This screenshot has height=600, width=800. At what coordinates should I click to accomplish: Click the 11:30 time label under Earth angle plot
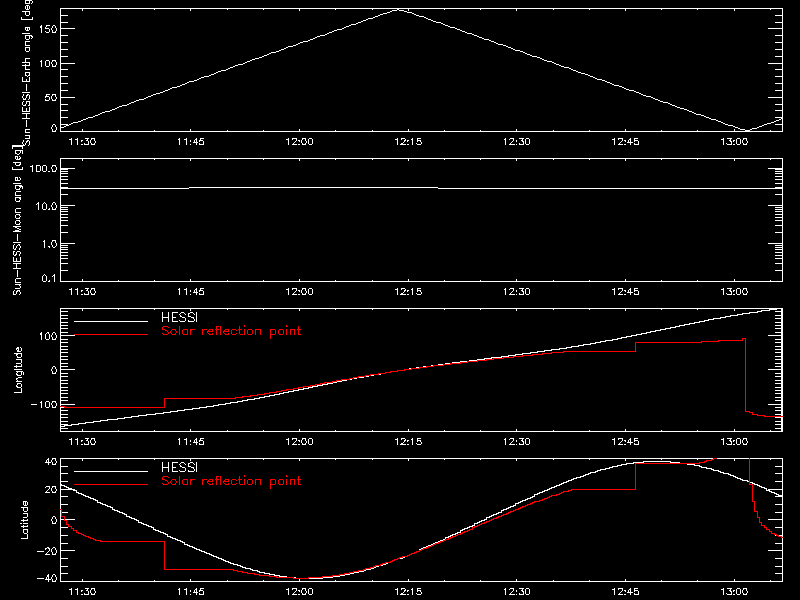click(x=82, y=142)
